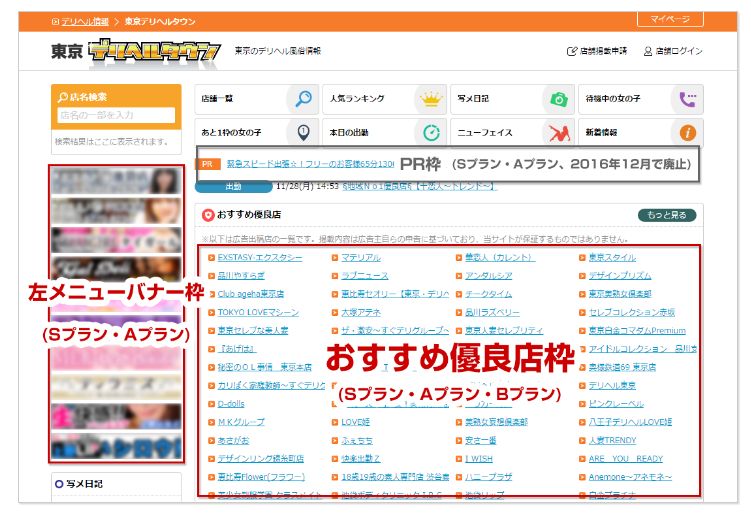Open the 安さ一番 shop link

pos(480,441)
